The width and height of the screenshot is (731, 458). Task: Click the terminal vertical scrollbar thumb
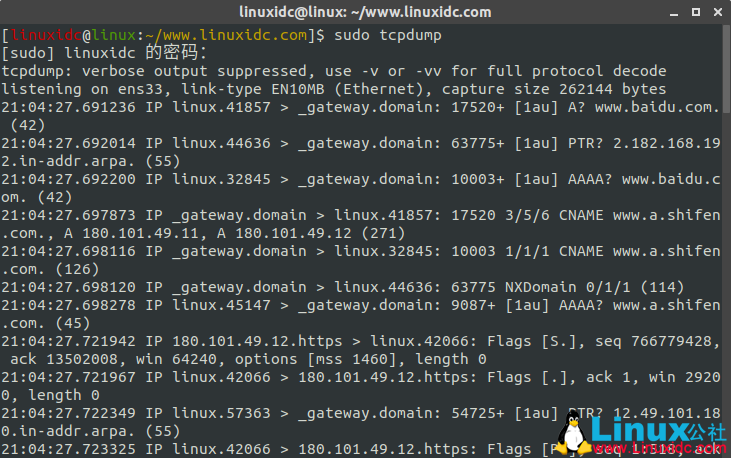726,69
